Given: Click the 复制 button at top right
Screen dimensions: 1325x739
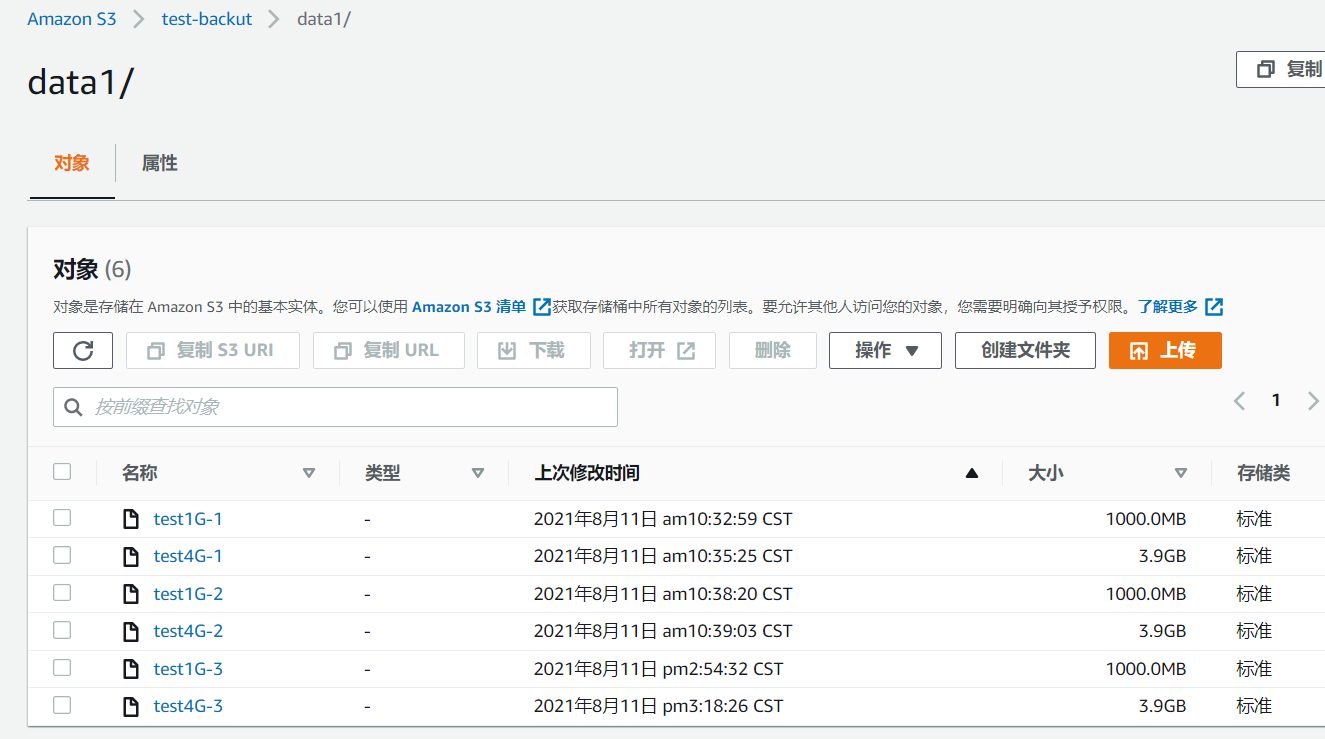Looking at the screenshot, I should coord(1281,69).
